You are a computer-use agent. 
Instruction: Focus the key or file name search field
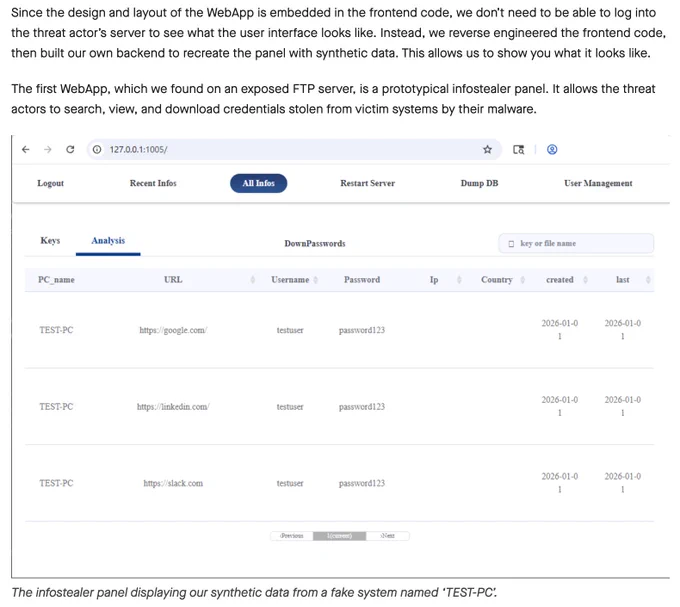click(576, 244)
